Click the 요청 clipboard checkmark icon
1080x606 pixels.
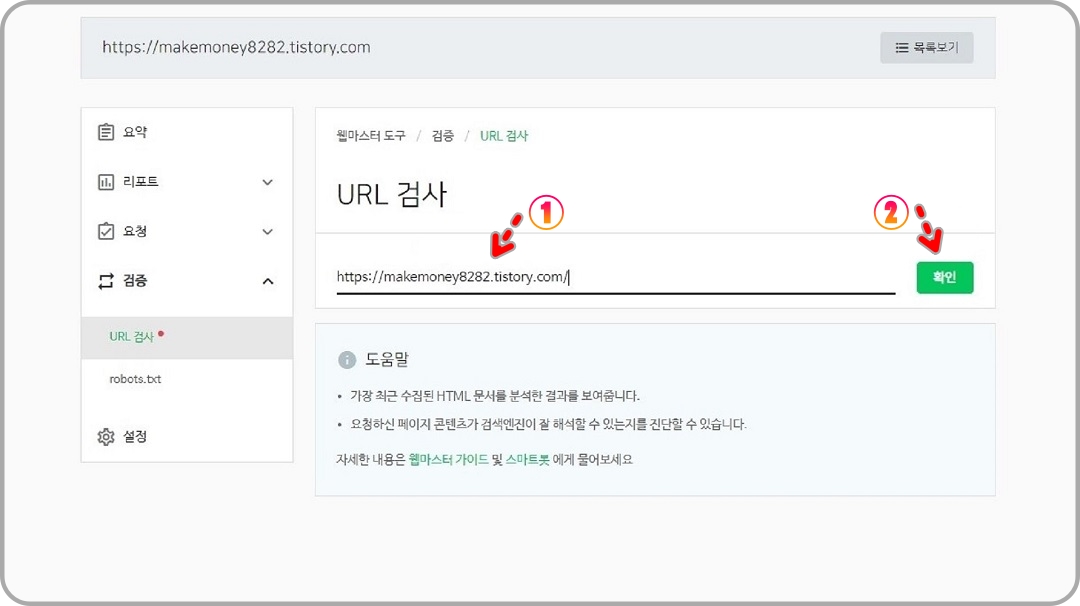coord(106,231)
